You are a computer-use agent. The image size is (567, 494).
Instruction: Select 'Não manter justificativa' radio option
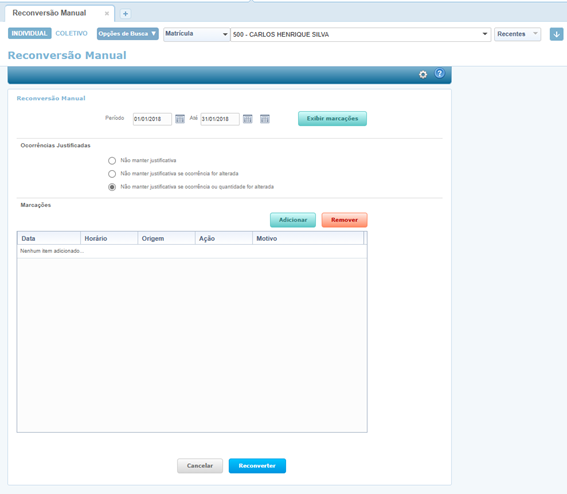[x=112, y=161]
